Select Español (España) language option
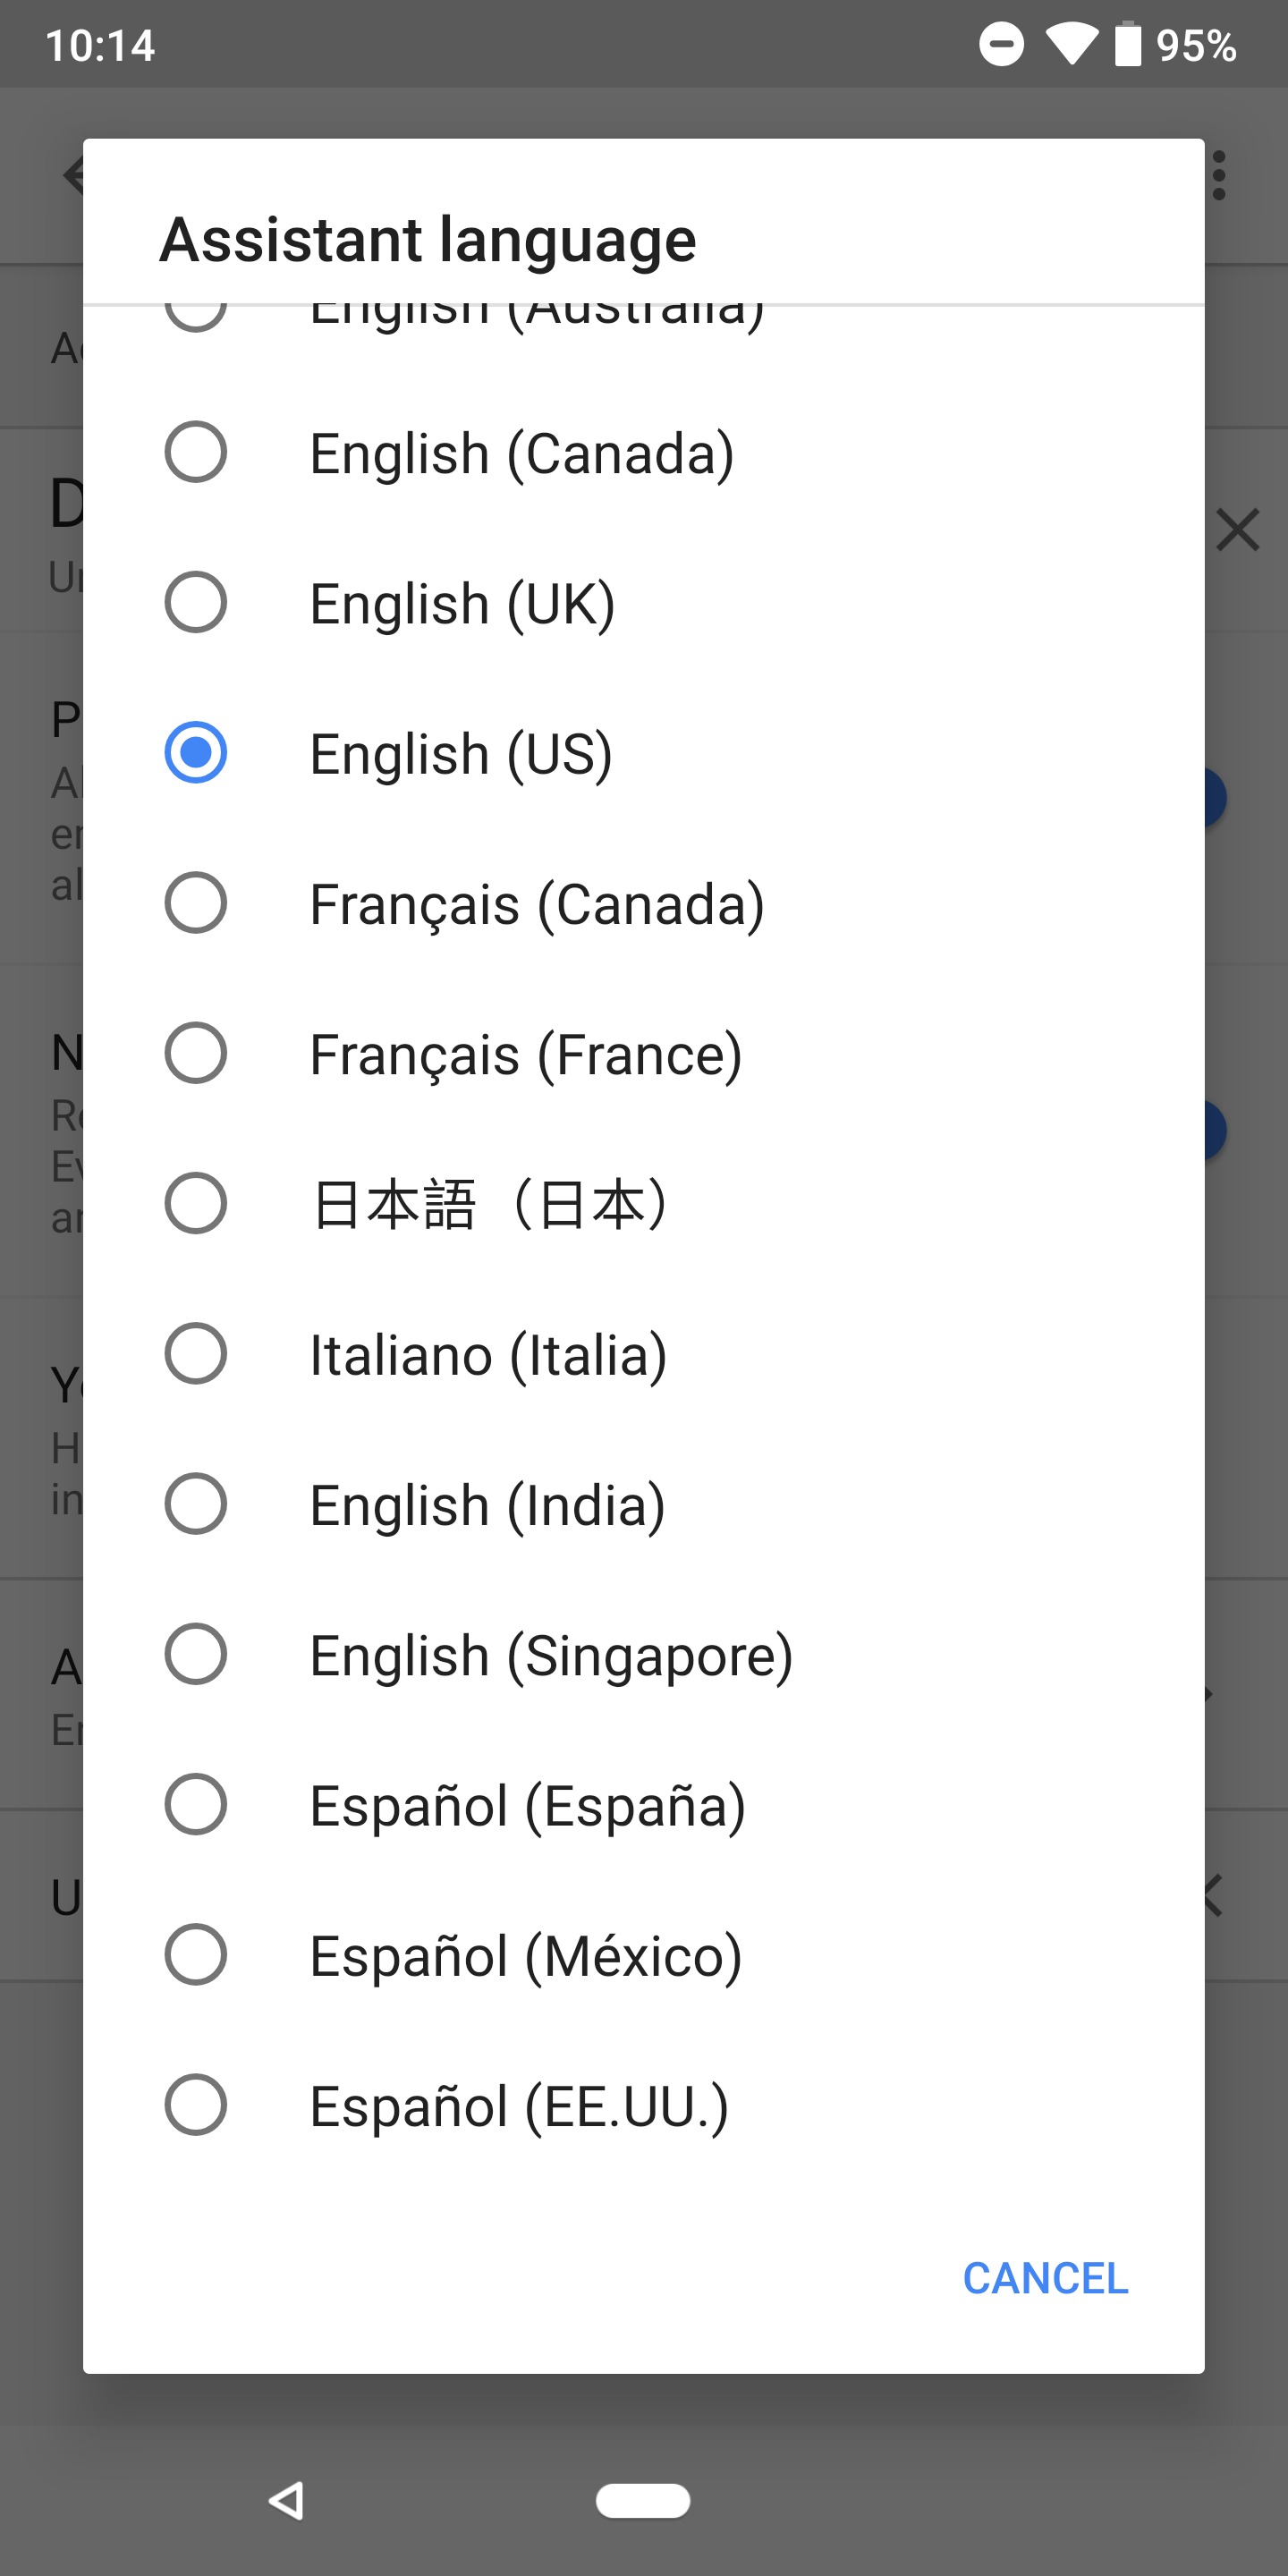1288x2576 pixels. 196,1804
